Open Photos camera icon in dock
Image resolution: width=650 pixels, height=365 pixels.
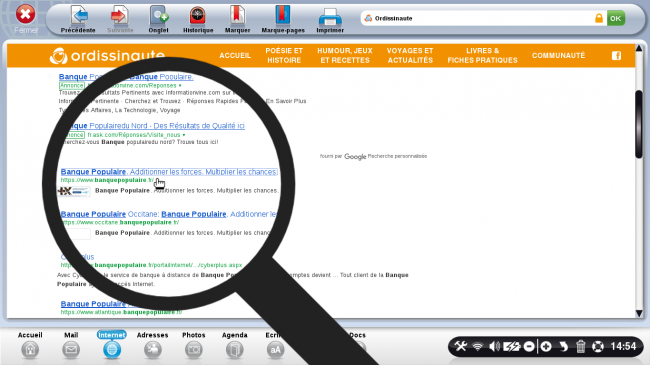tap(194, 349)
